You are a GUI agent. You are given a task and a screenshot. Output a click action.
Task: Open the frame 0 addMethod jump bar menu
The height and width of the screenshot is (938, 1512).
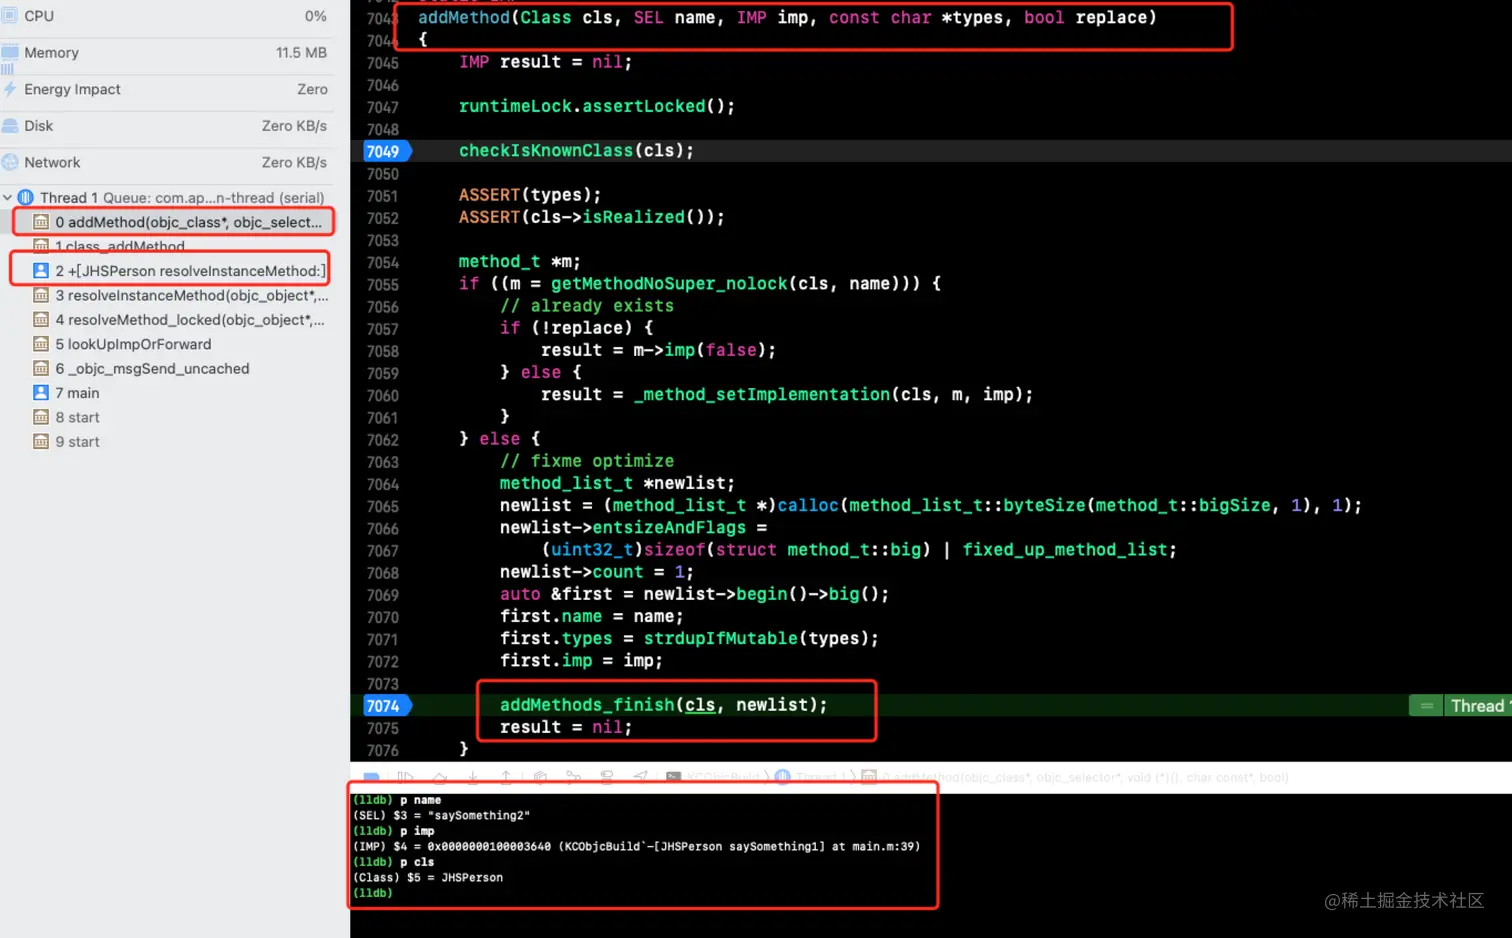[x=1076, y=777]
